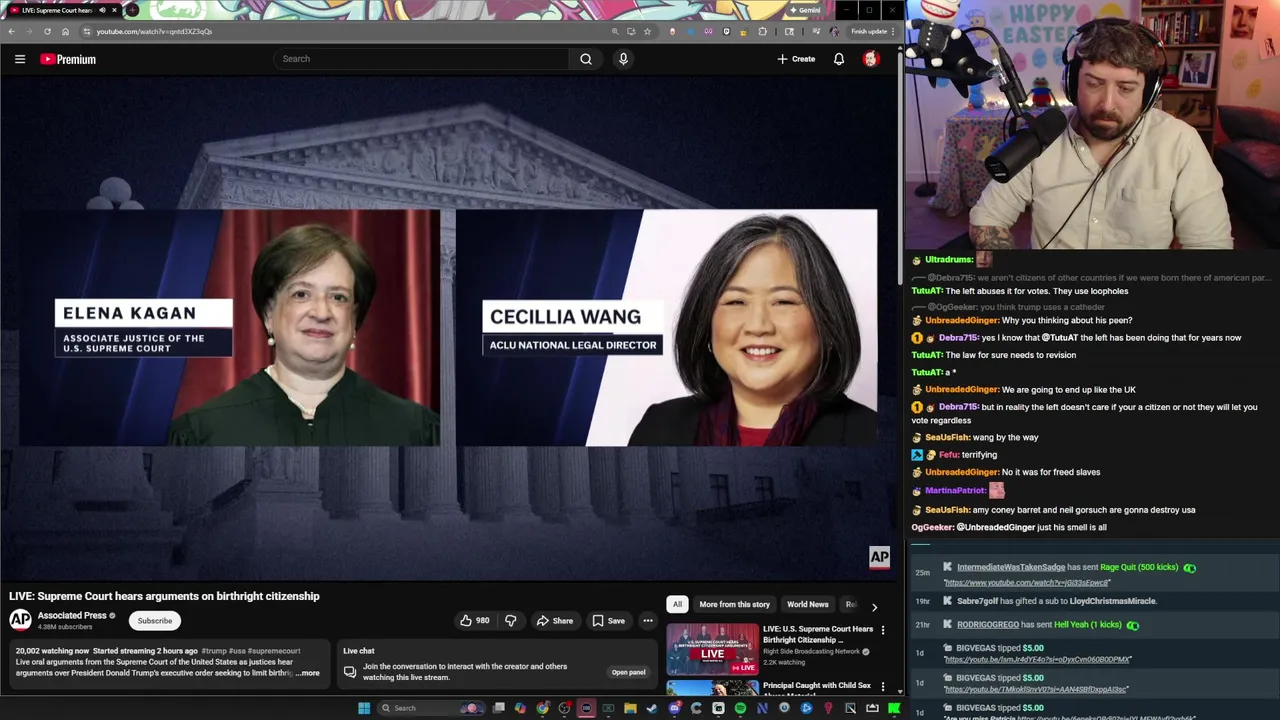Open Spotify from the taskbar
Screen dimensions: 1280x720
coord(740,708)
